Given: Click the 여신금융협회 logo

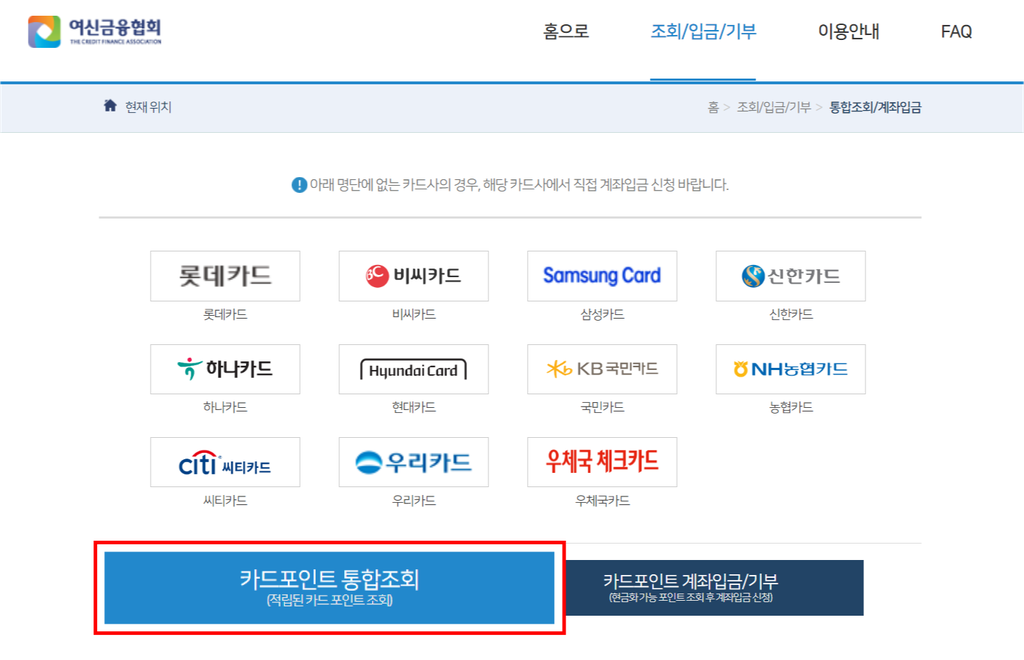Looking at the screenshot, I should [x=95, y=31].
